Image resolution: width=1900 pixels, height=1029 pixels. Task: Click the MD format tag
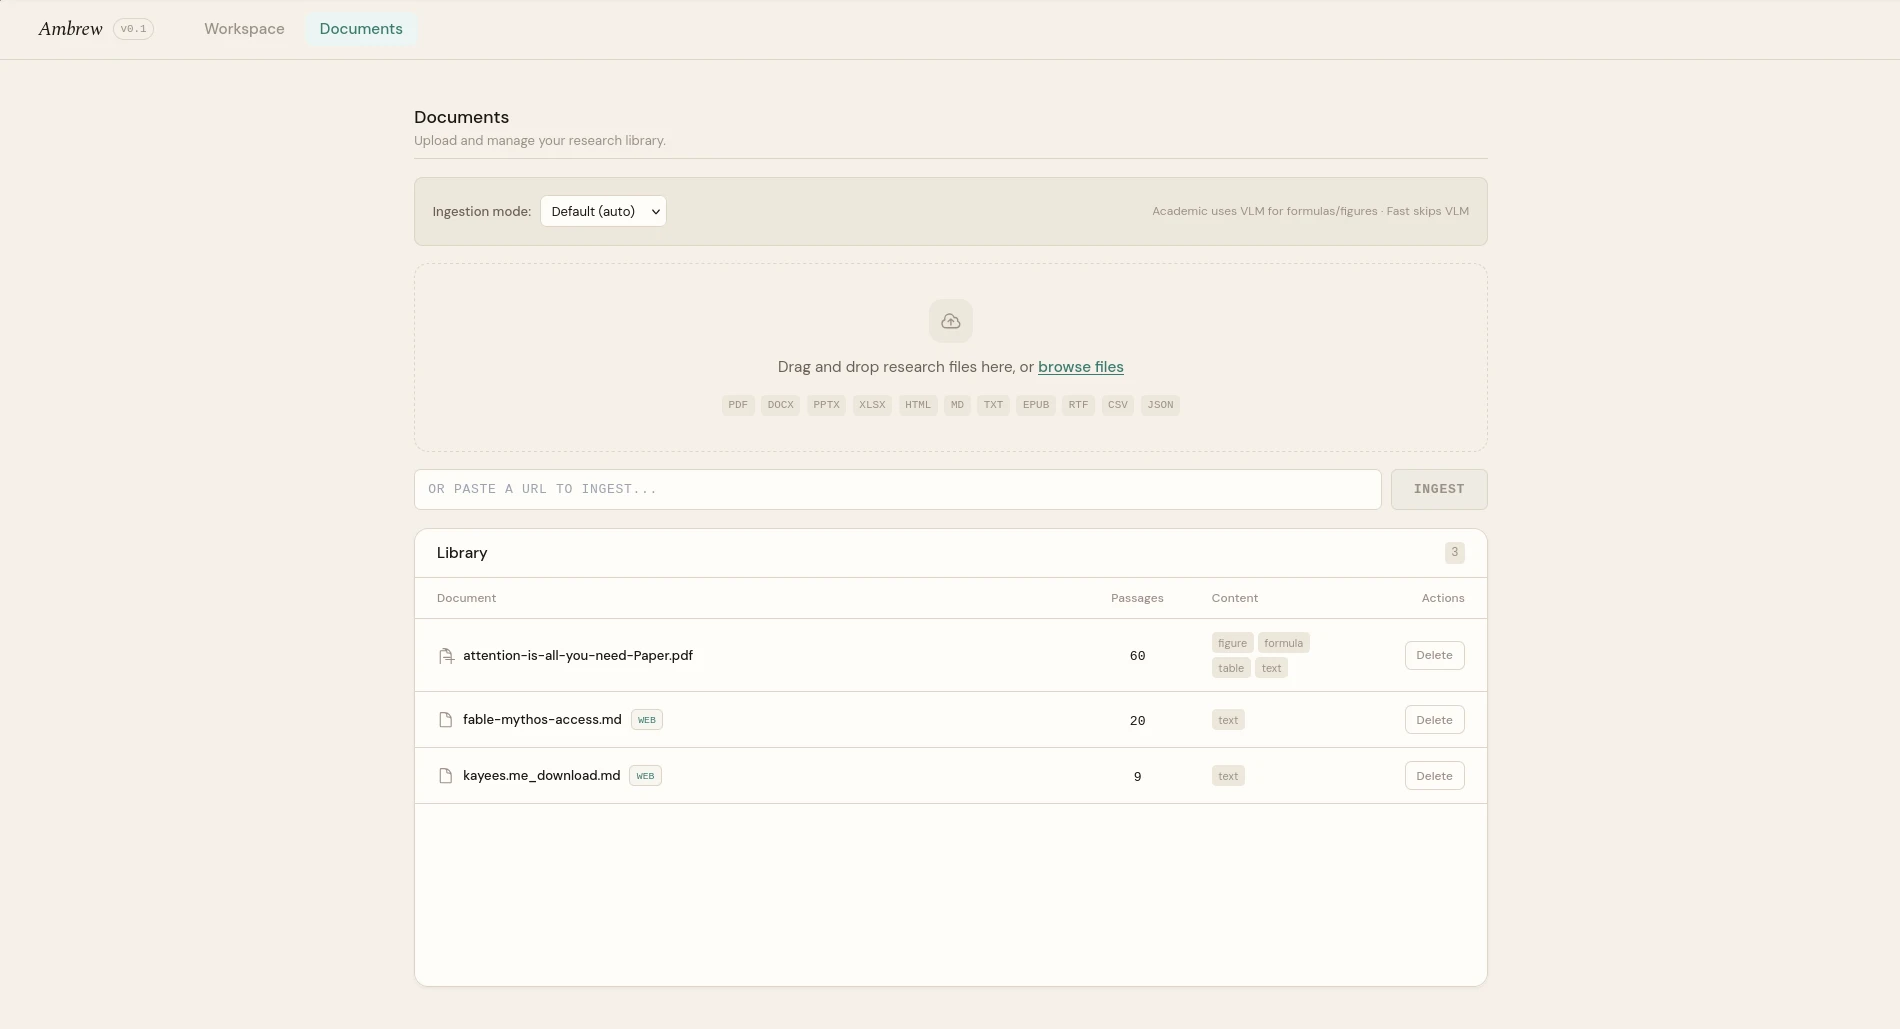pos(957,405)
